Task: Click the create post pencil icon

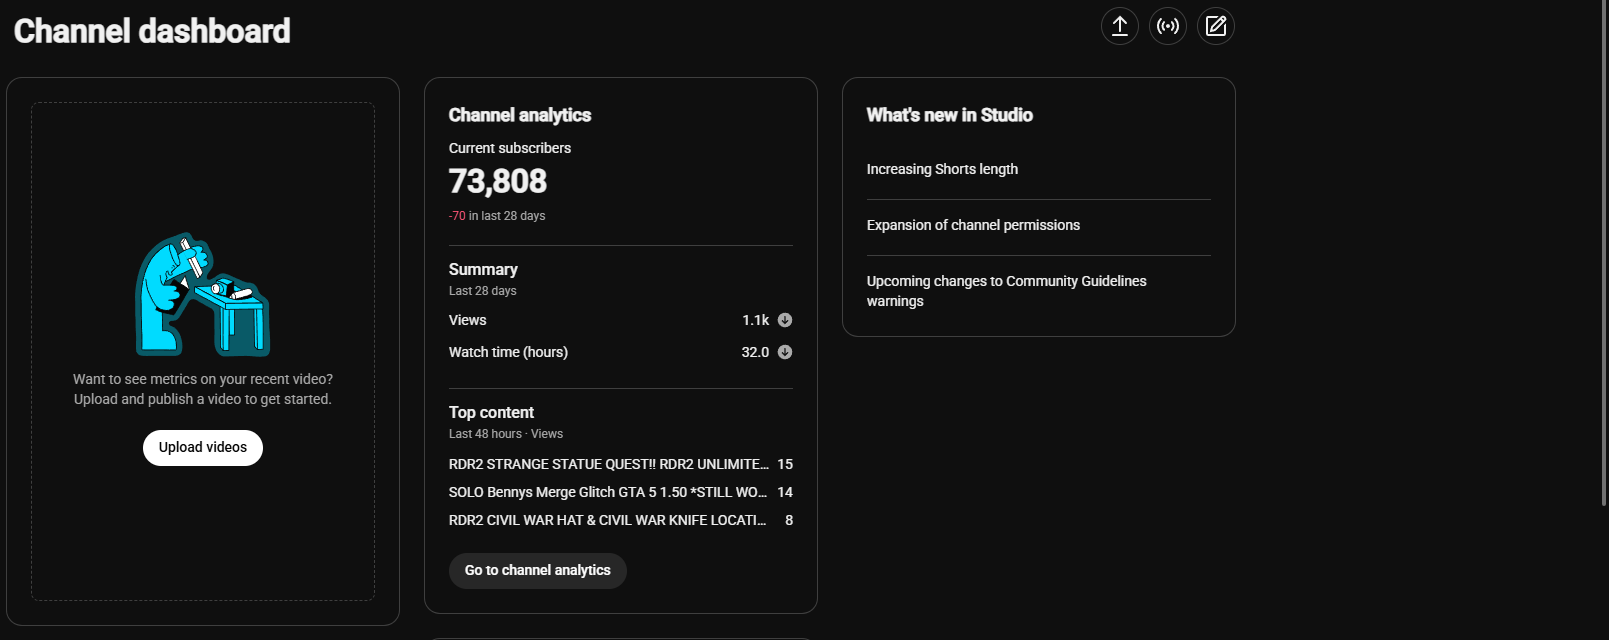Action: (x=1216, y=26)
